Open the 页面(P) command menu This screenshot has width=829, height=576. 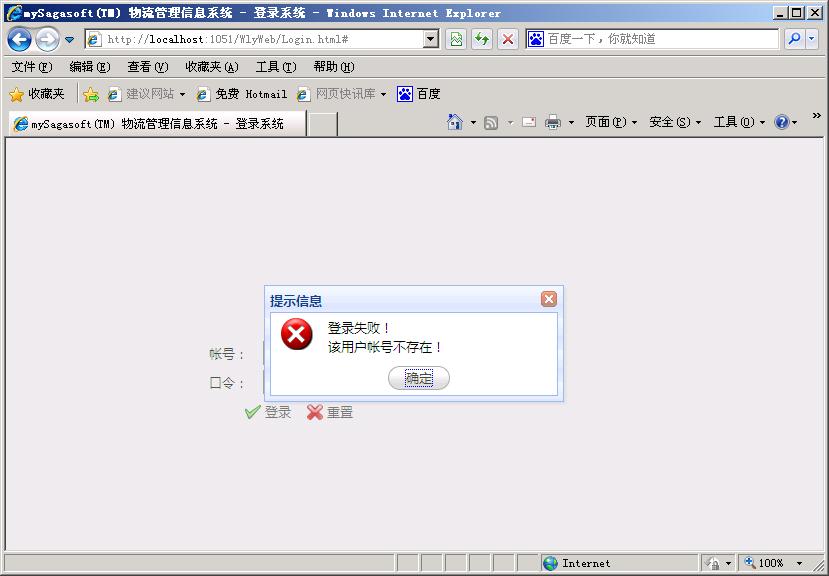point(611,122)
